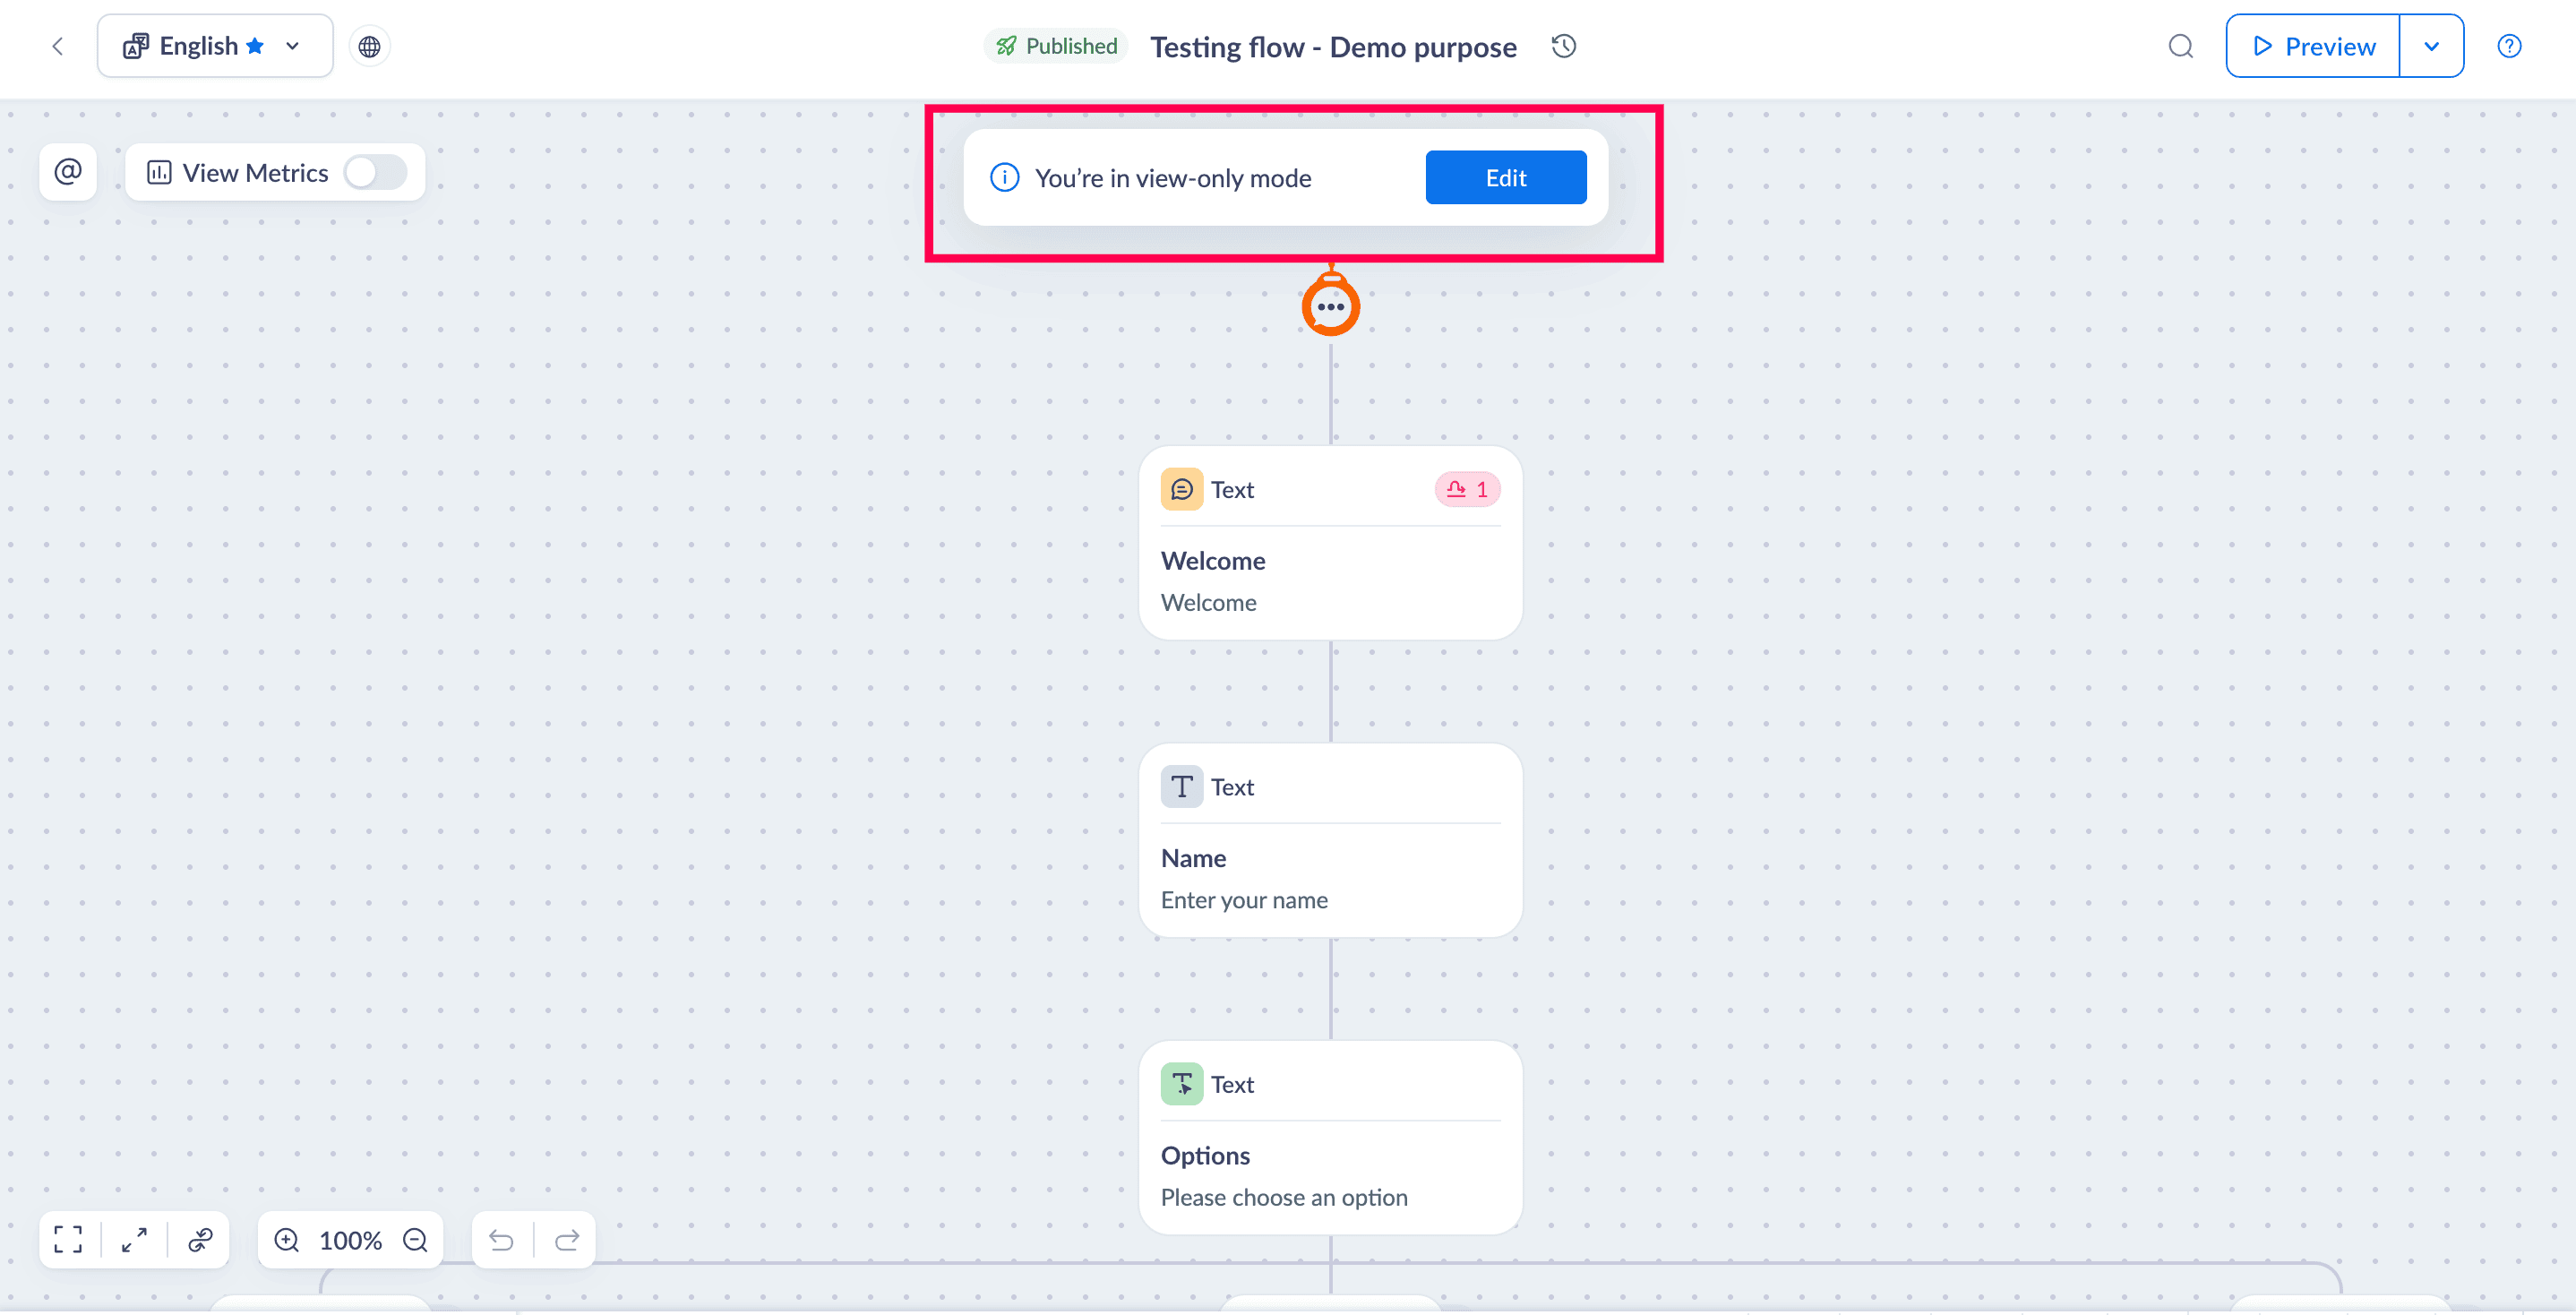Image resolution: width=2576 pixels, height=1315 pixels.
Task: Toggle the View Metrics switch
Action: point(375,172)
